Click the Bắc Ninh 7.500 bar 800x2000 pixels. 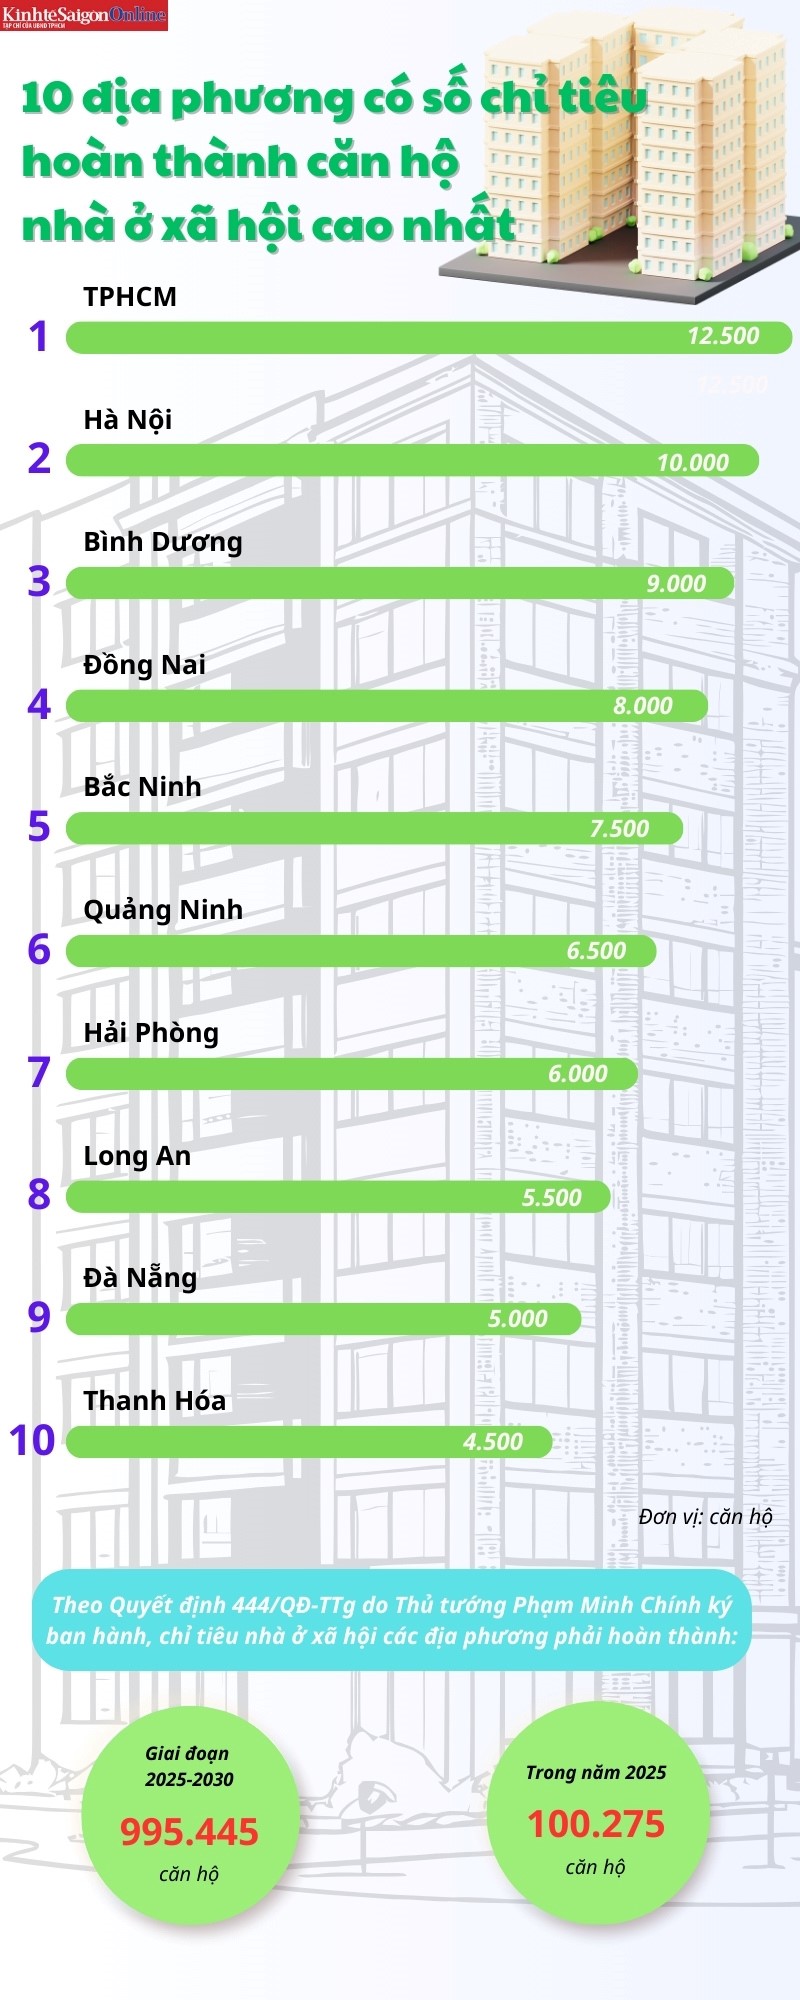tap(375, 828)
